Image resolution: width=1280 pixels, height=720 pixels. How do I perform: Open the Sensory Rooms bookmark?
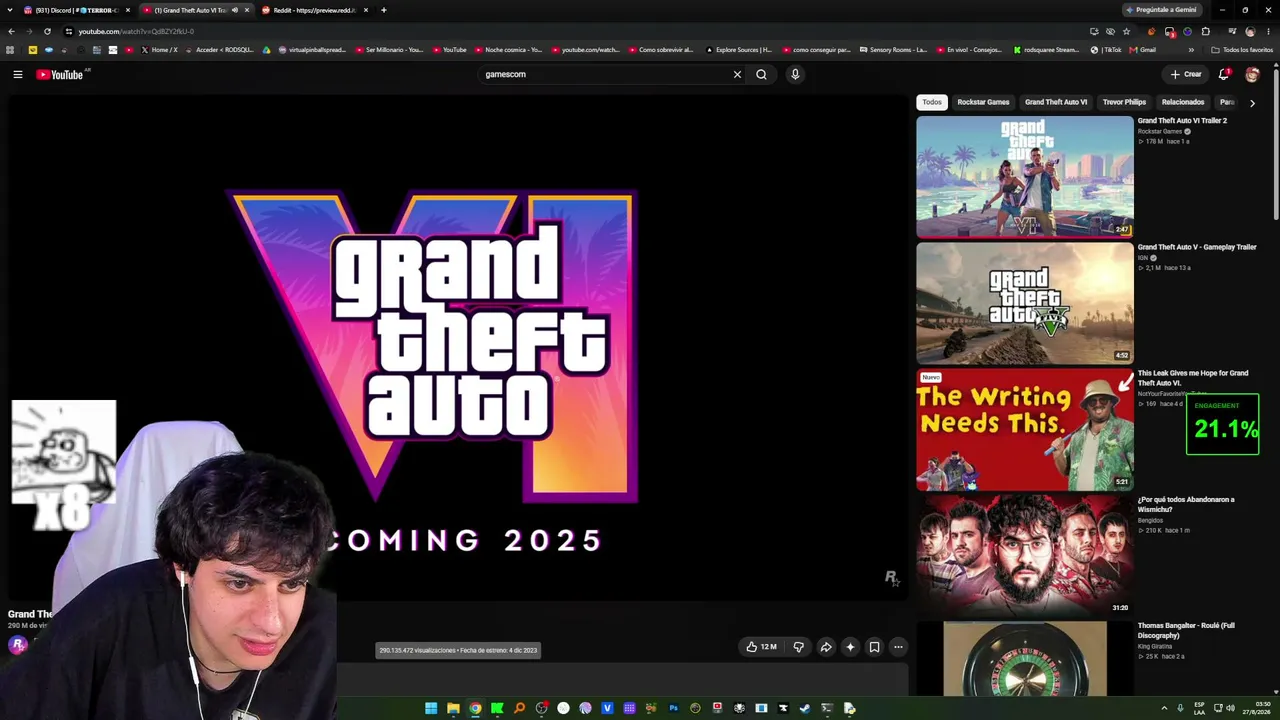point(893,50)
